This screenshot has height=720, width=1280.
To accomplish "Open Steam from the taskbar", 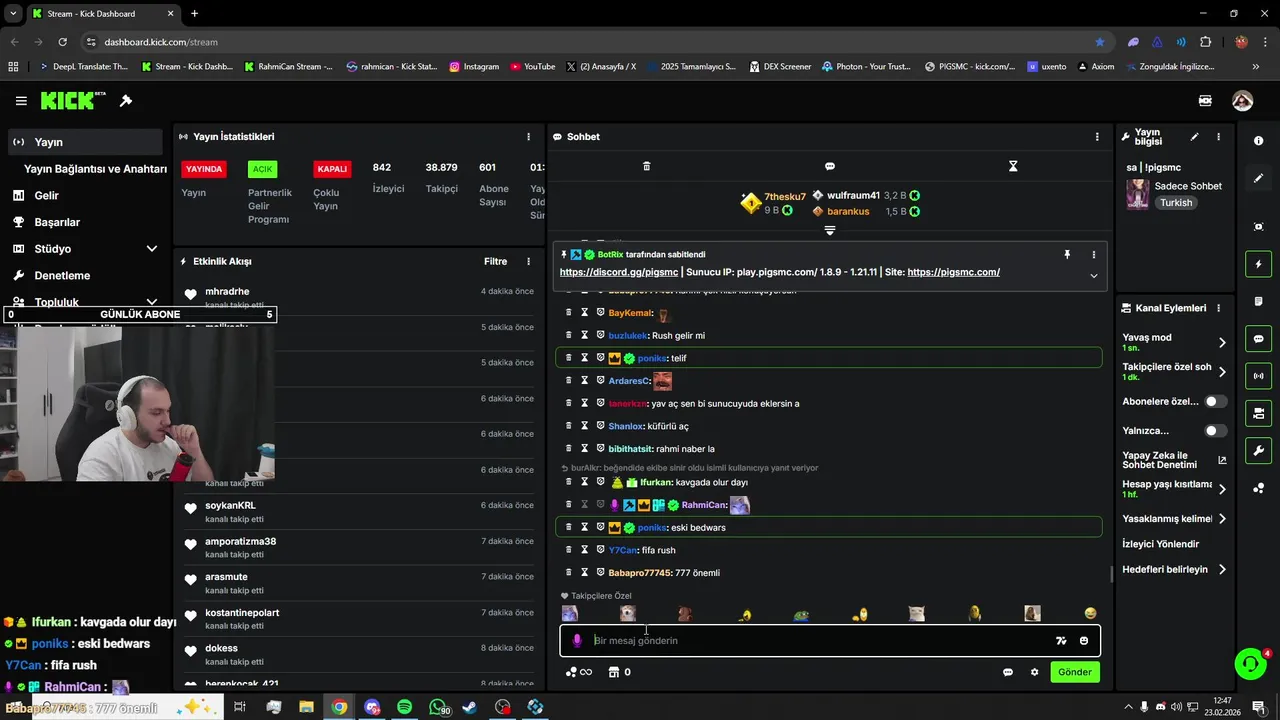I will (469, 707).
